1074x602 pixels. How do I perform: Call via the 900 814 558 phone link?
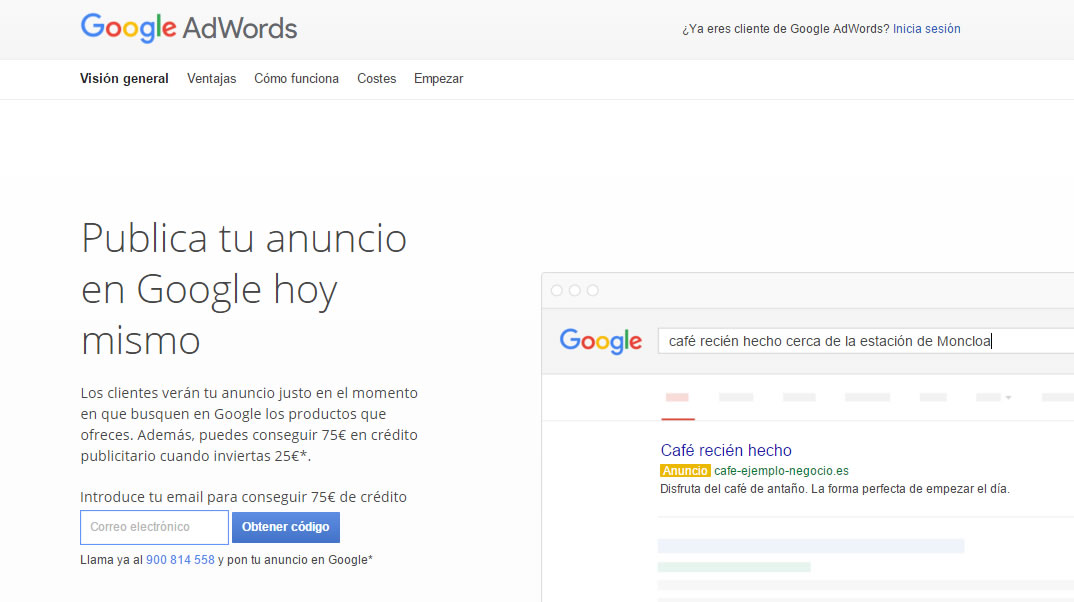pyautogui.click(x=180, y=560)
